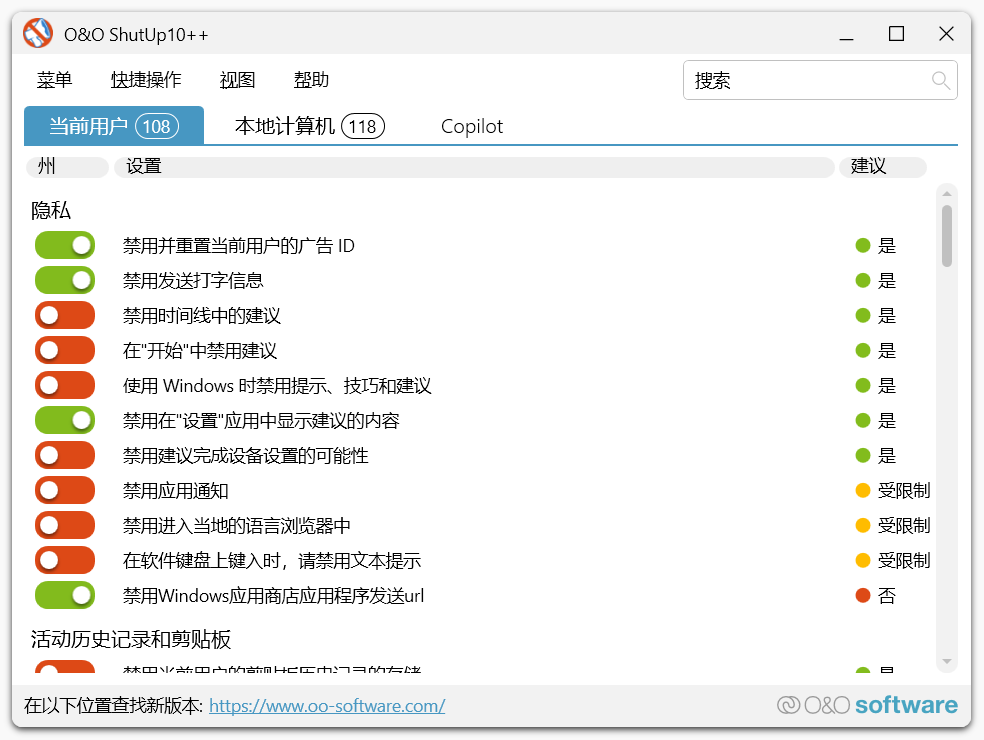Viewport: 984px width, 740px height.
Task: Select 在软件键盘上键入时，请禁用文本提示 text
Action: (272, 560)
